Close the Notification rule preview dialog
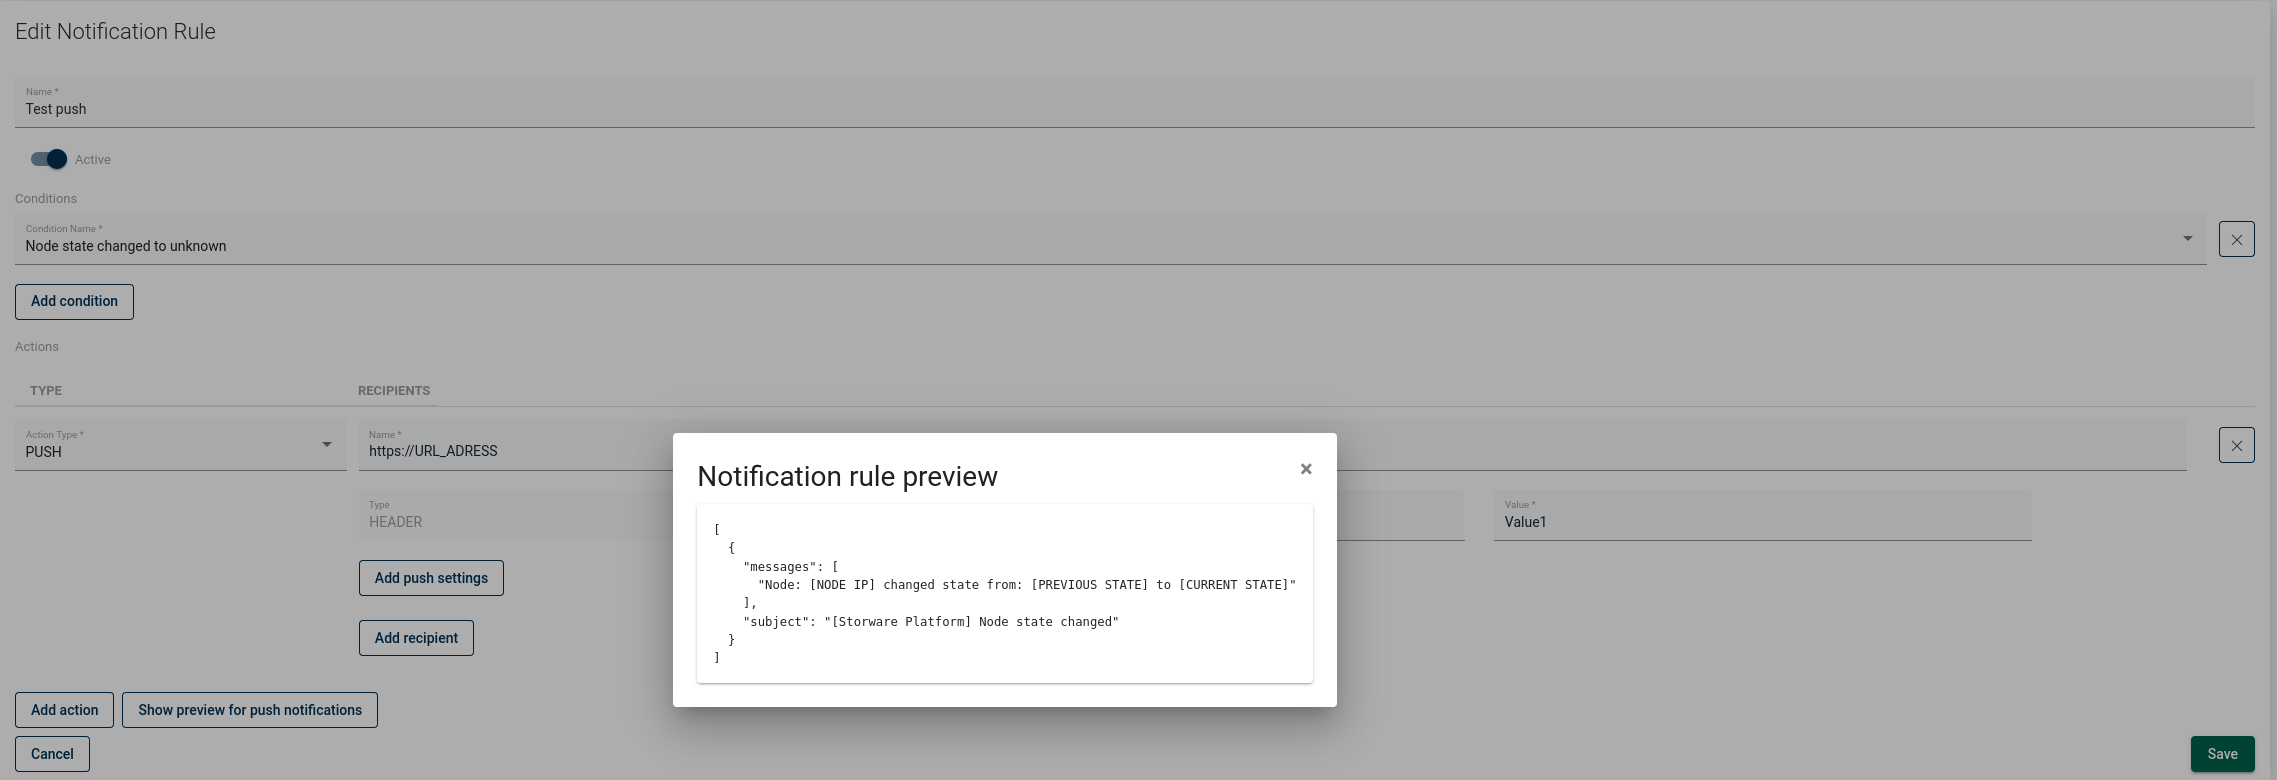2277x780 pixels. tap(1305, 469)
